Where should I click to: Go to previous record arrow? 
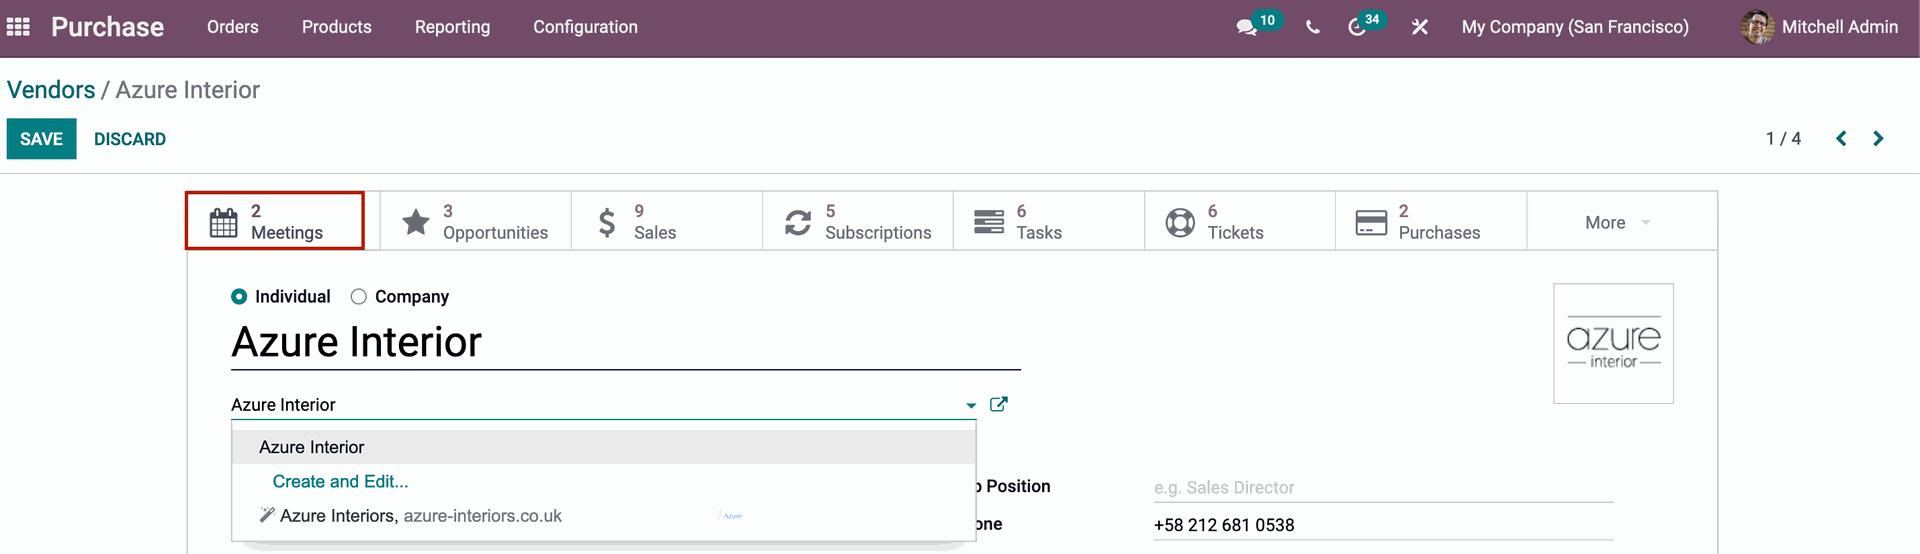pos(1841,139)
